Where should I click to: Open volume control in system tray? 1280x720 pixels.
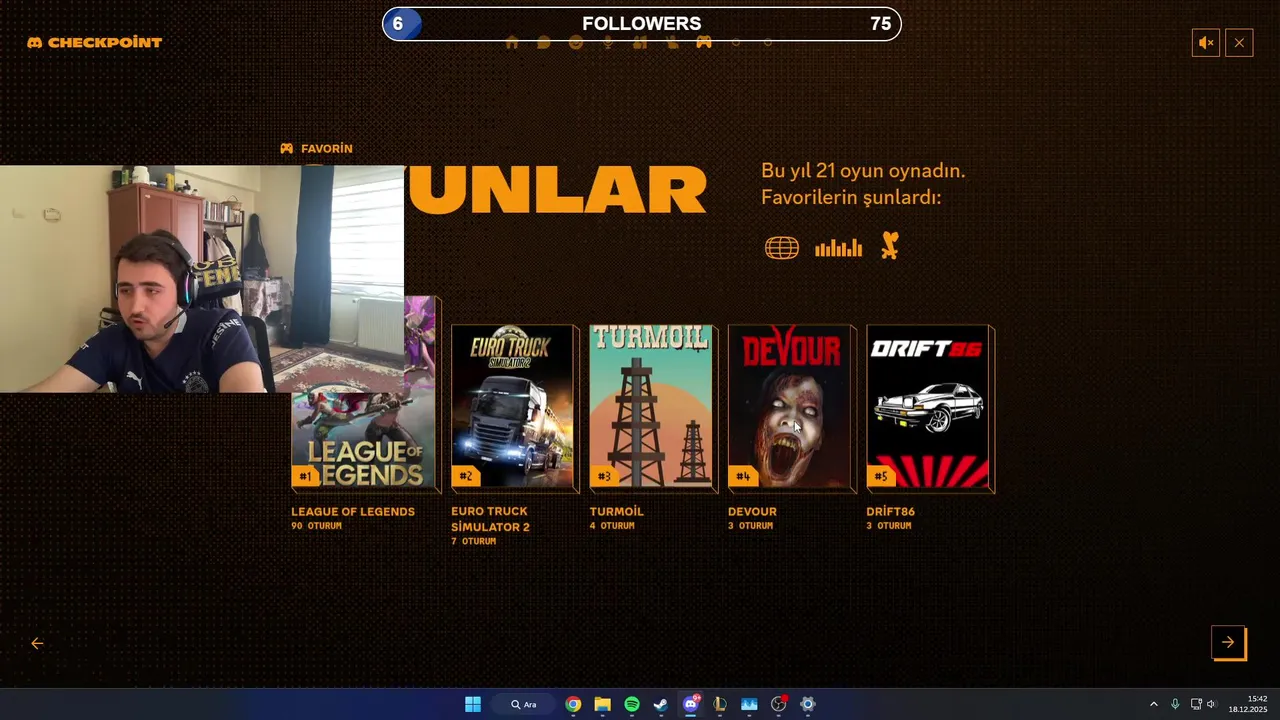[1211, 704]
